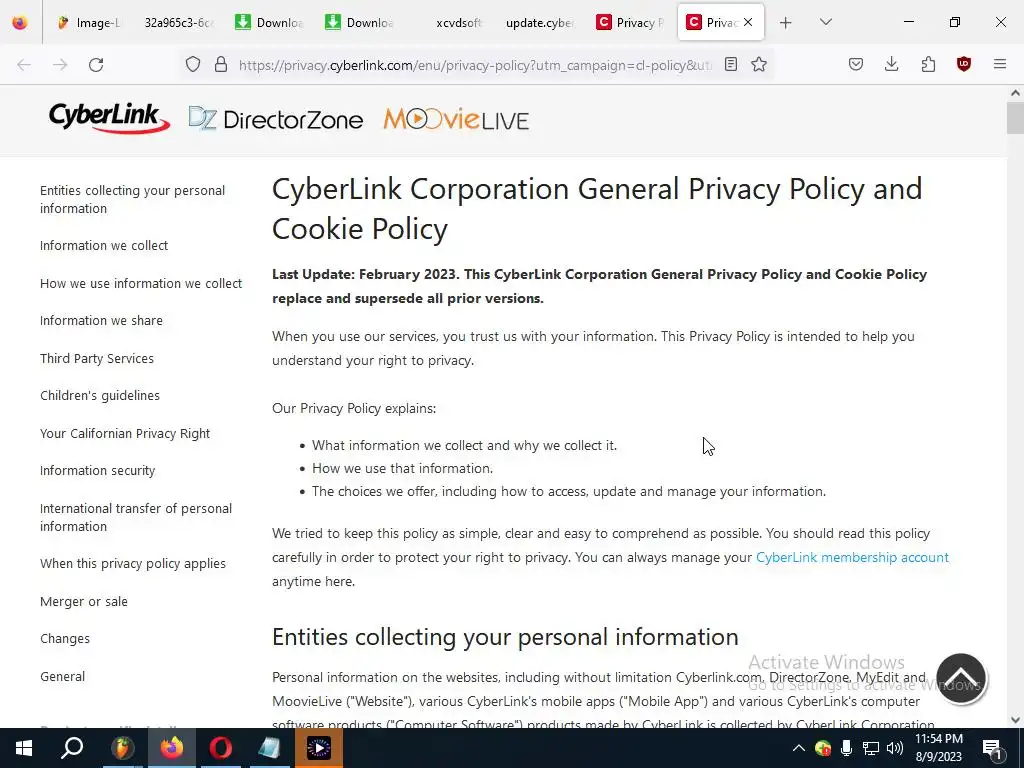The image size is (1024, 768).
Task: Launch Opera from the taskbar
Action: (221, 748)
